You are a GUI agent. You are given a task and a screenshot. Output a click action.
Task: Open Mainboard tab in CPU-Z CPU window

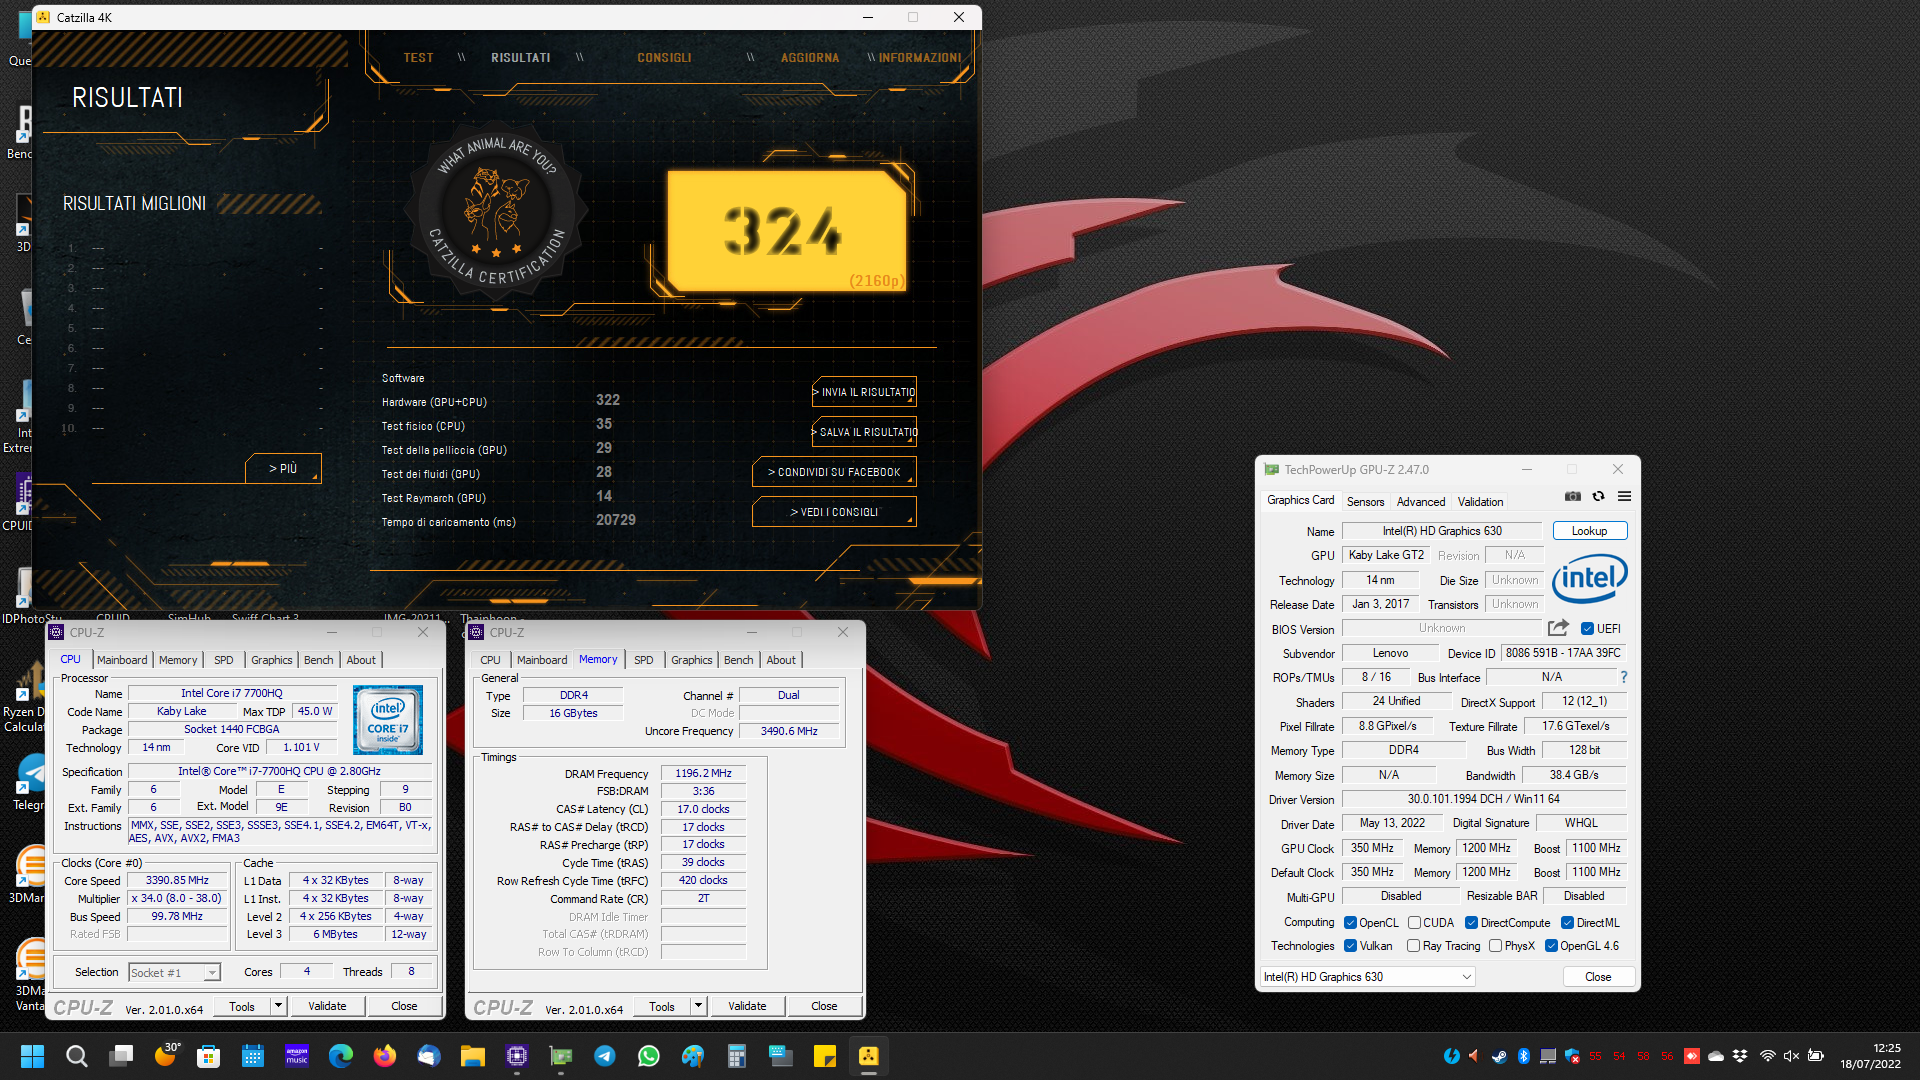coord(122,660)
